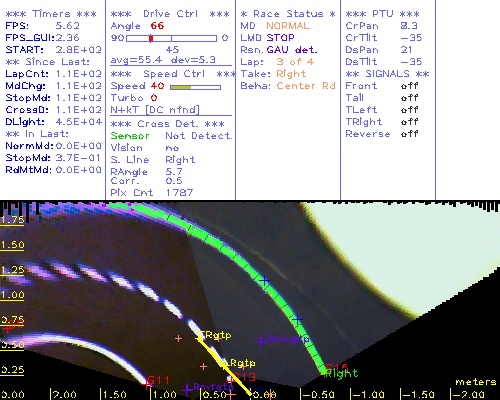Click the green Sensor label in Cross Det.
500x400 pixels.
(130, 136)
